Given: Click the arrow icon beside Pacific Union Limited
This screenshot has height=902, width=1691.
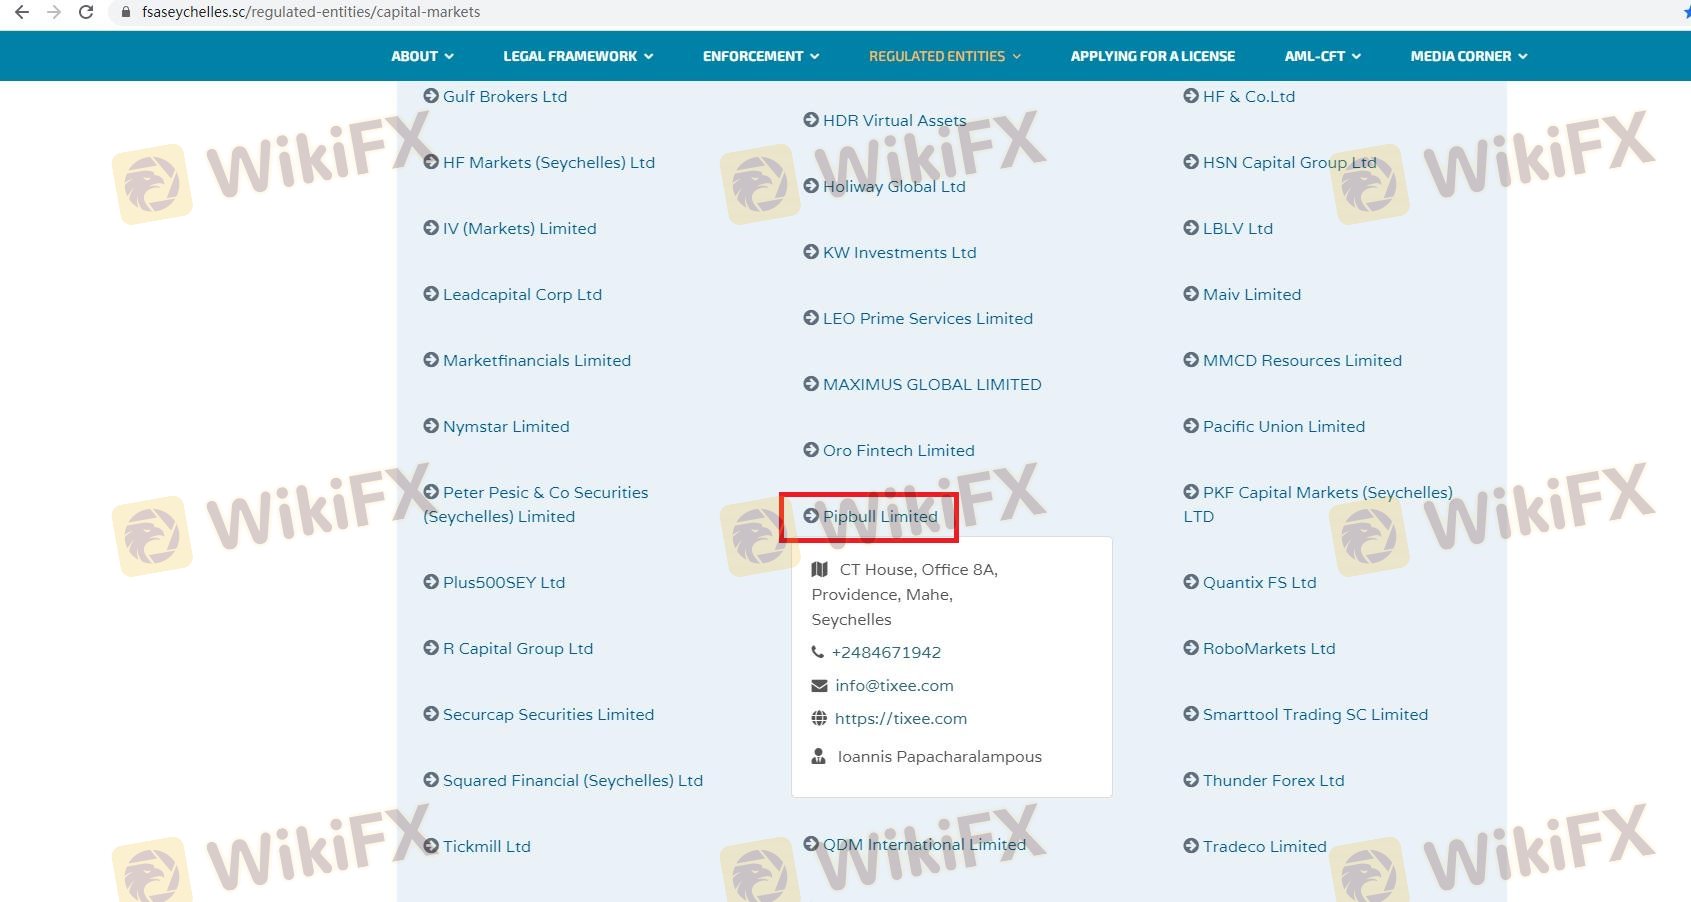Looking at the screenshot, I should point(1191,426).
